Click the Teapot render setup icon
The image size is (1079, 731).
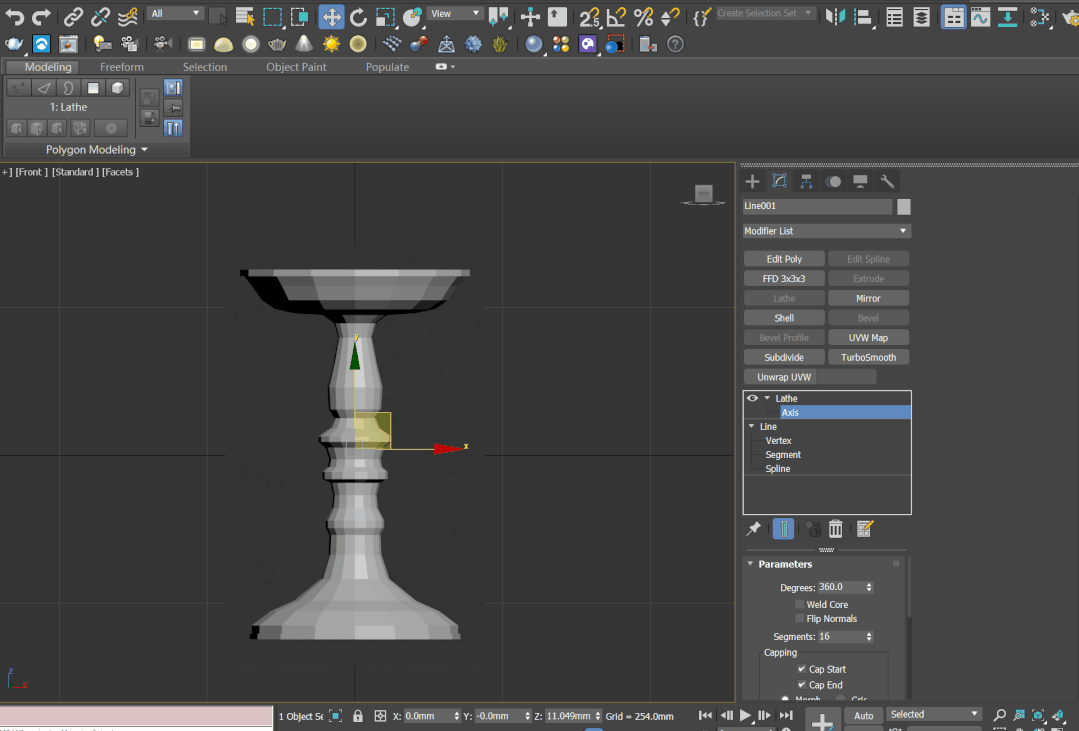click(x=14, y=45)
